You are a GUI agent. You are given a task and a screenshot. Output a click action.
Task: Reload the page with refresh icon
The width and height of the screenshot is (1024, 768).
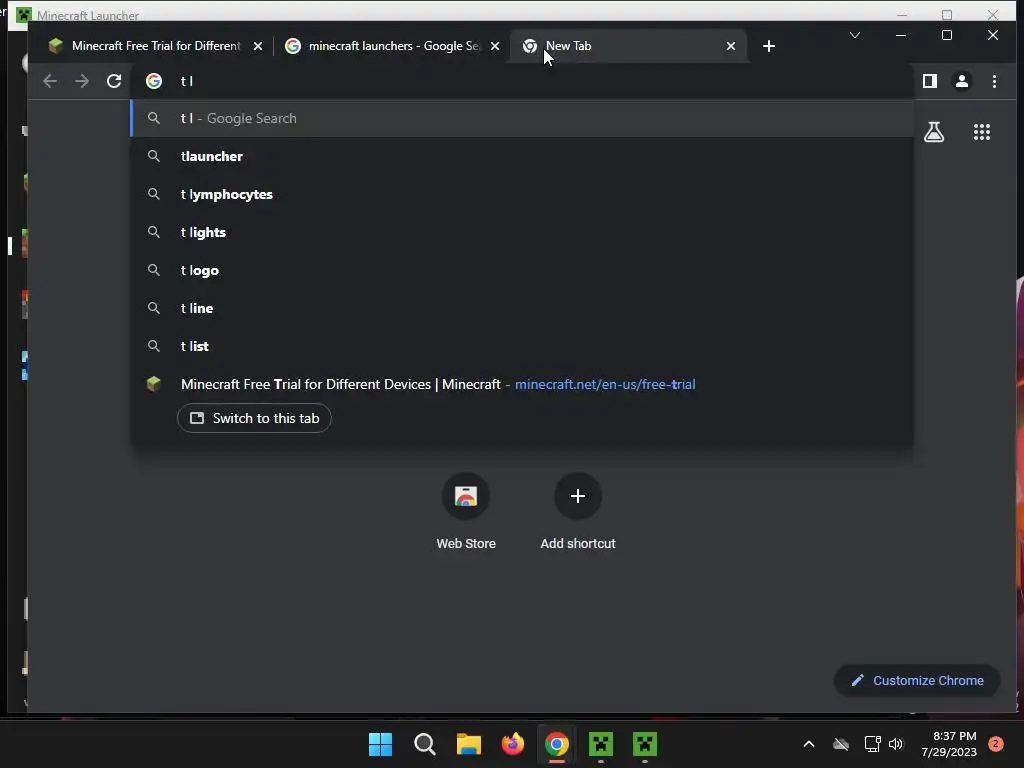114,81
